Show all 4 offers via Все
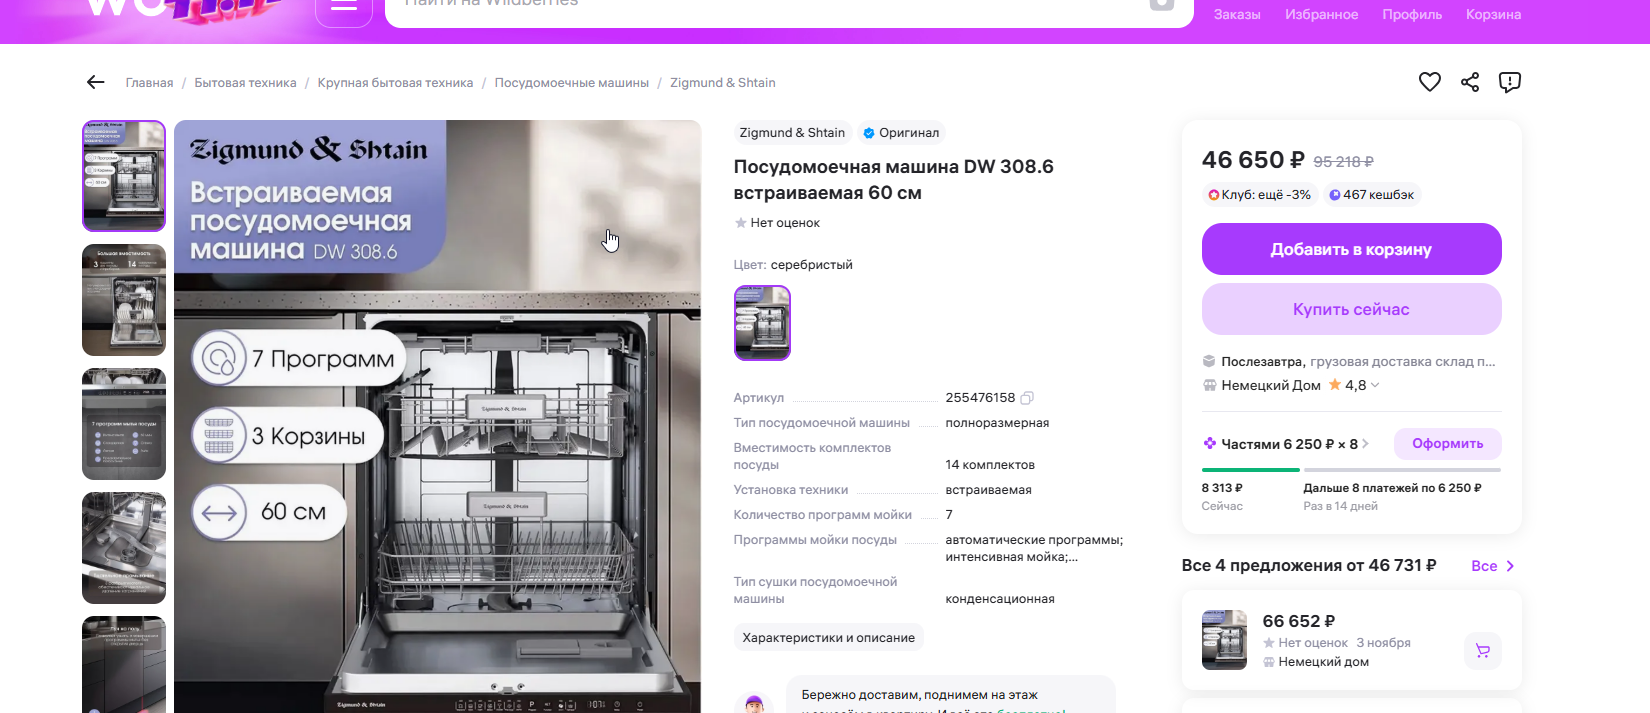 (x=1493, y=566)
